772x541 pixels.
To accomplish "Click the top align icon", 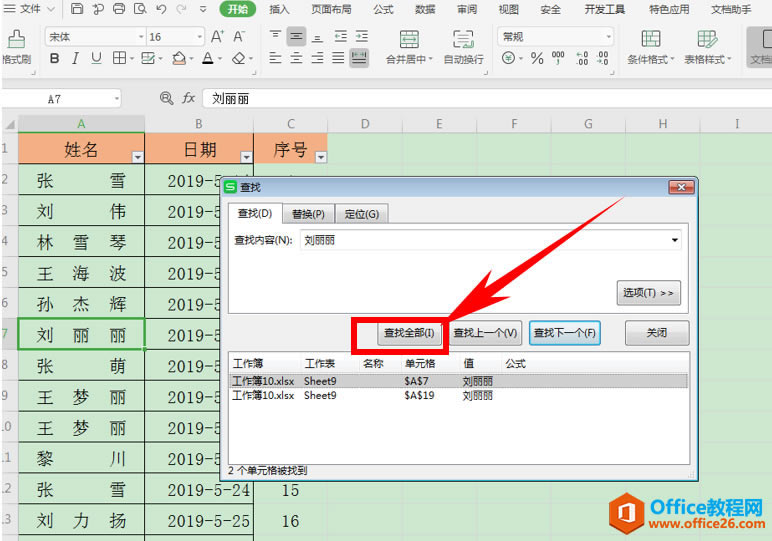I will click(275, 36).
